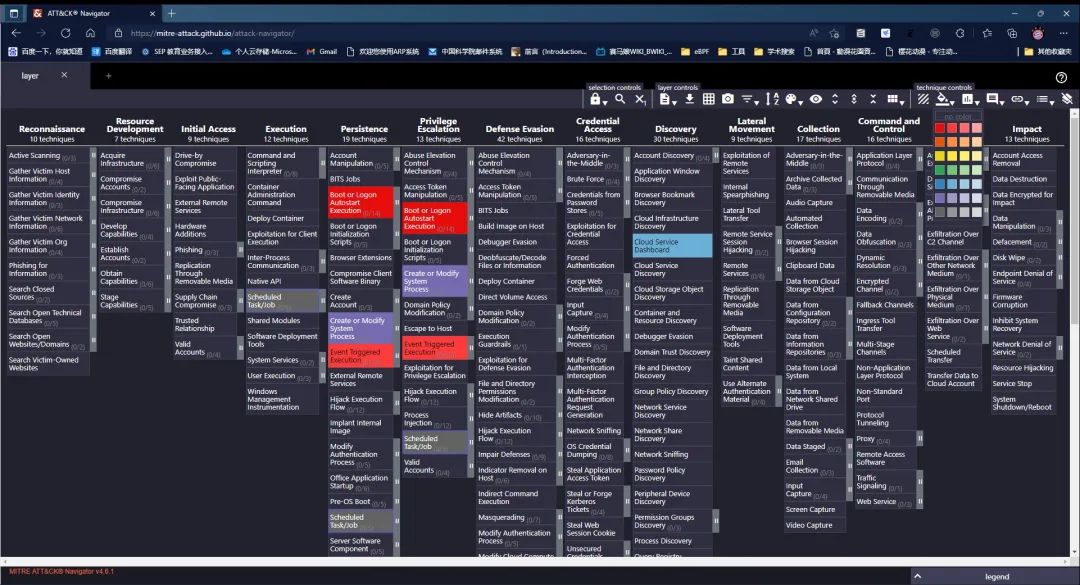Click the Impact tactic header
Image resolution: width=1080 pixels, height=585 pixels.
(1026, 129)
